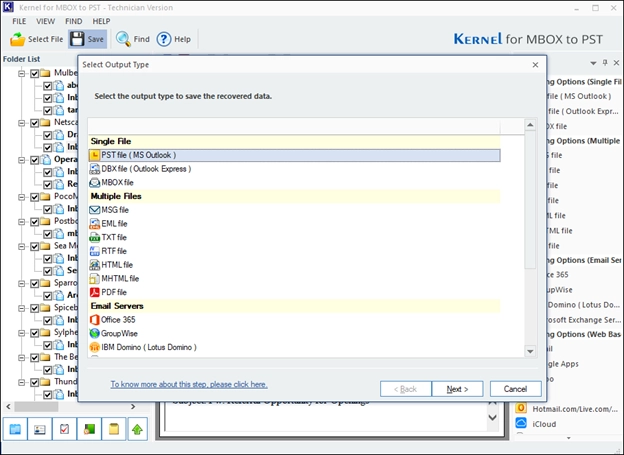Uncheck the Spiceb folder checkbox

(x=35, y=308)
